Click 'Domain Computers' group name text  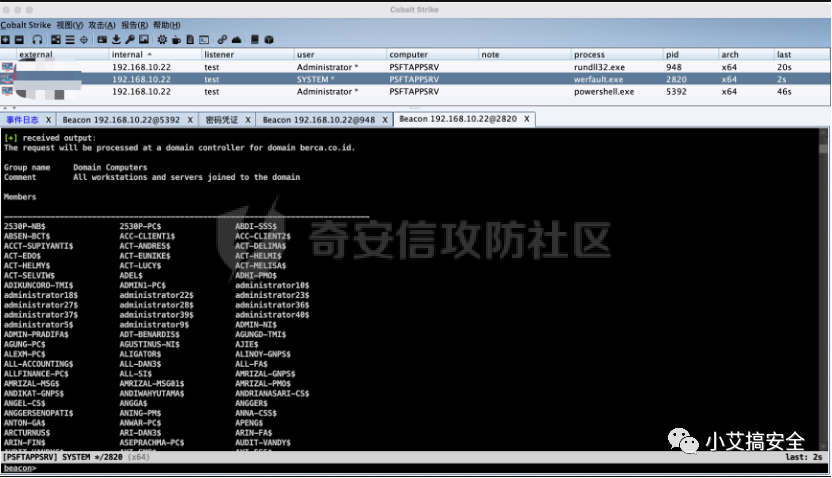click(x=110, y=168)
